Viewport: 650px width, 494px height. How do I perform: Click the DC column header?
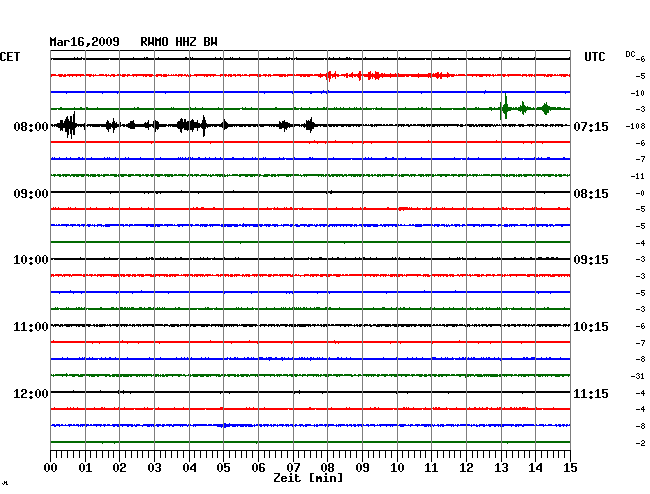pos(630,54)
